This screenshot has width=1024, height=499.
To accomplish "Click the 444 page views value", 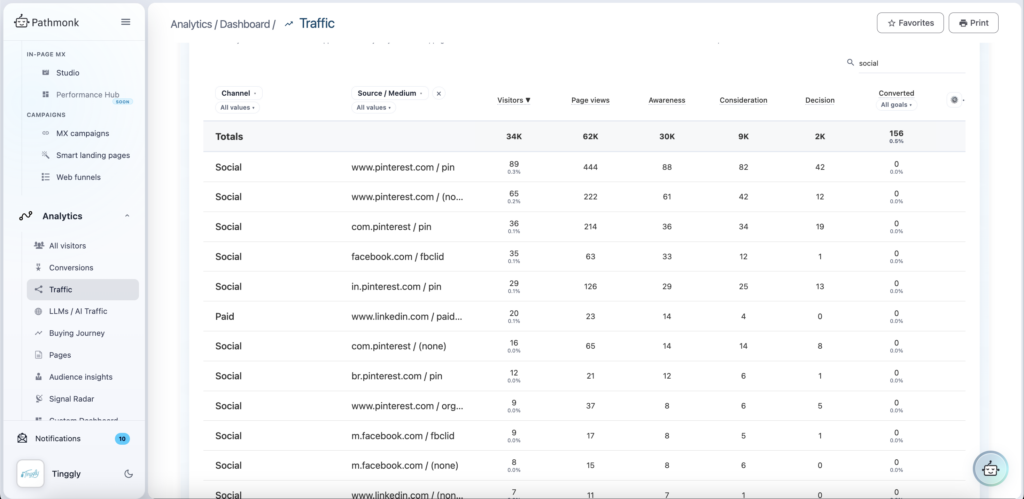I will coord(590,167).
